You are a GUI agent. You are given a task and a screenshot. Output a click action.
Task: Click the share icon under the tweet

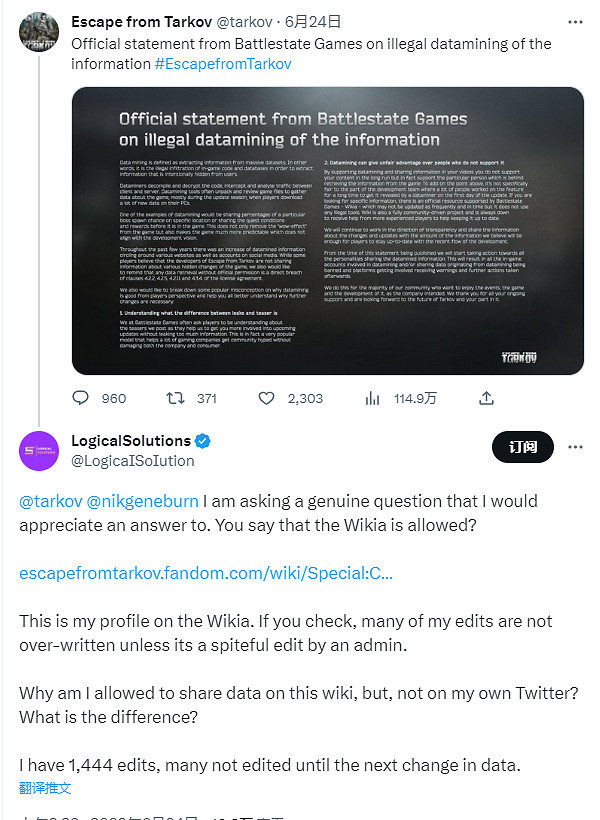click(x=486, y=398)
